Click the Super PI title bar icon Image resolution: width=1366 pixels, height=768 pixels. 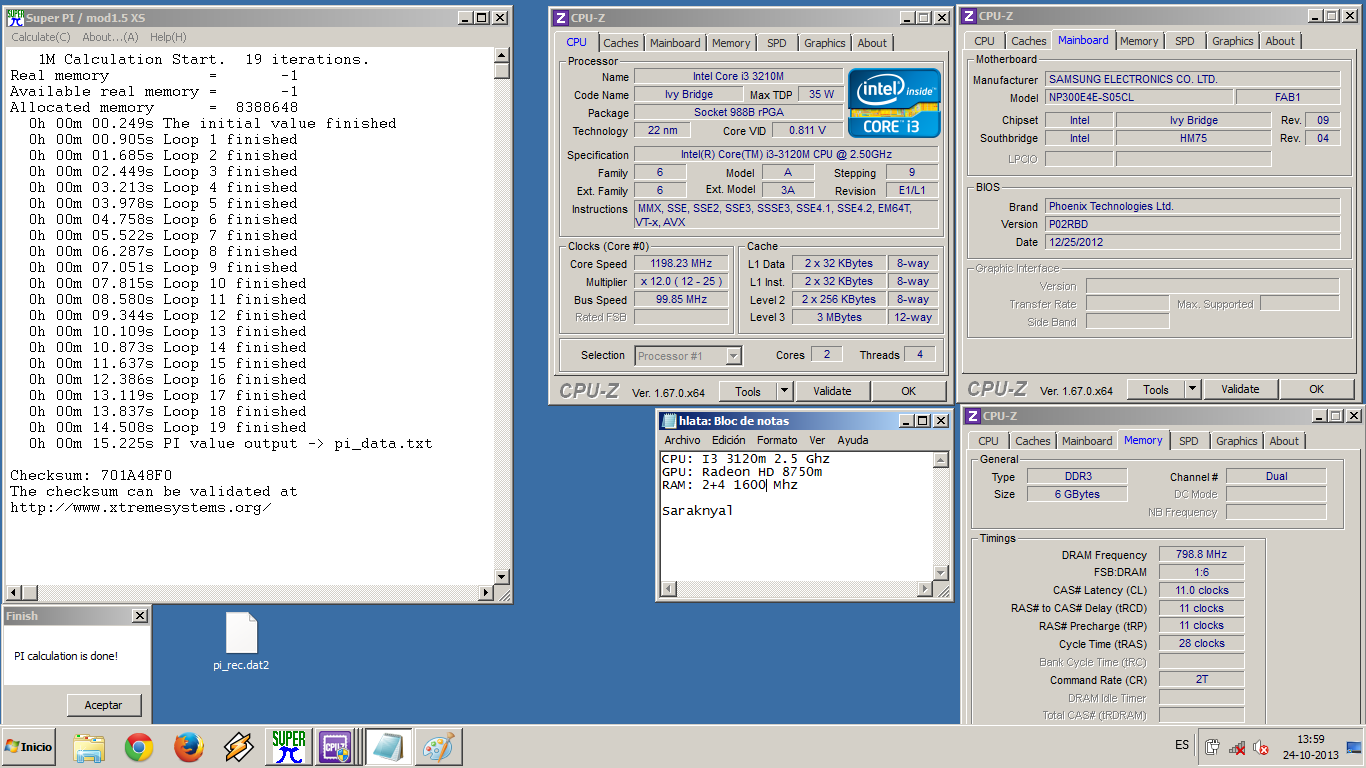coord(14,17)
